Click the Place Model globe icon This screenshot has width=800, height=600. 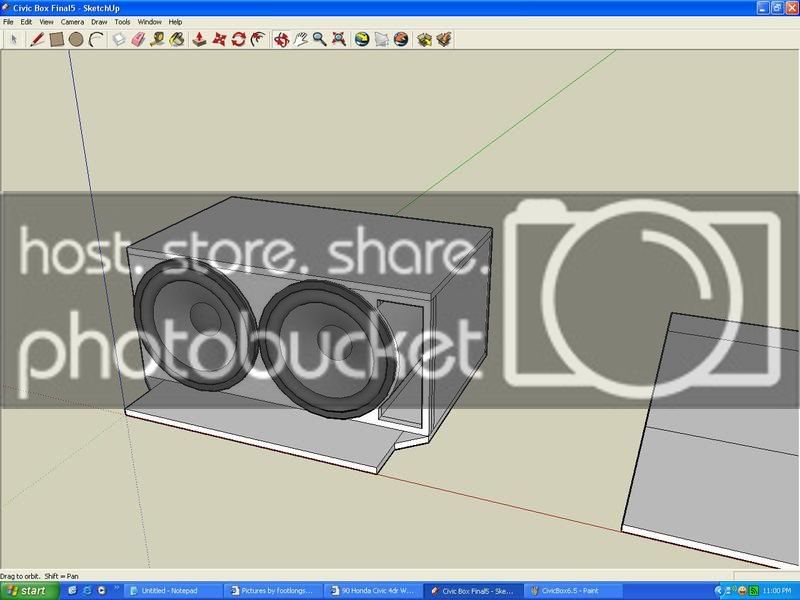(x=401, y=39)
